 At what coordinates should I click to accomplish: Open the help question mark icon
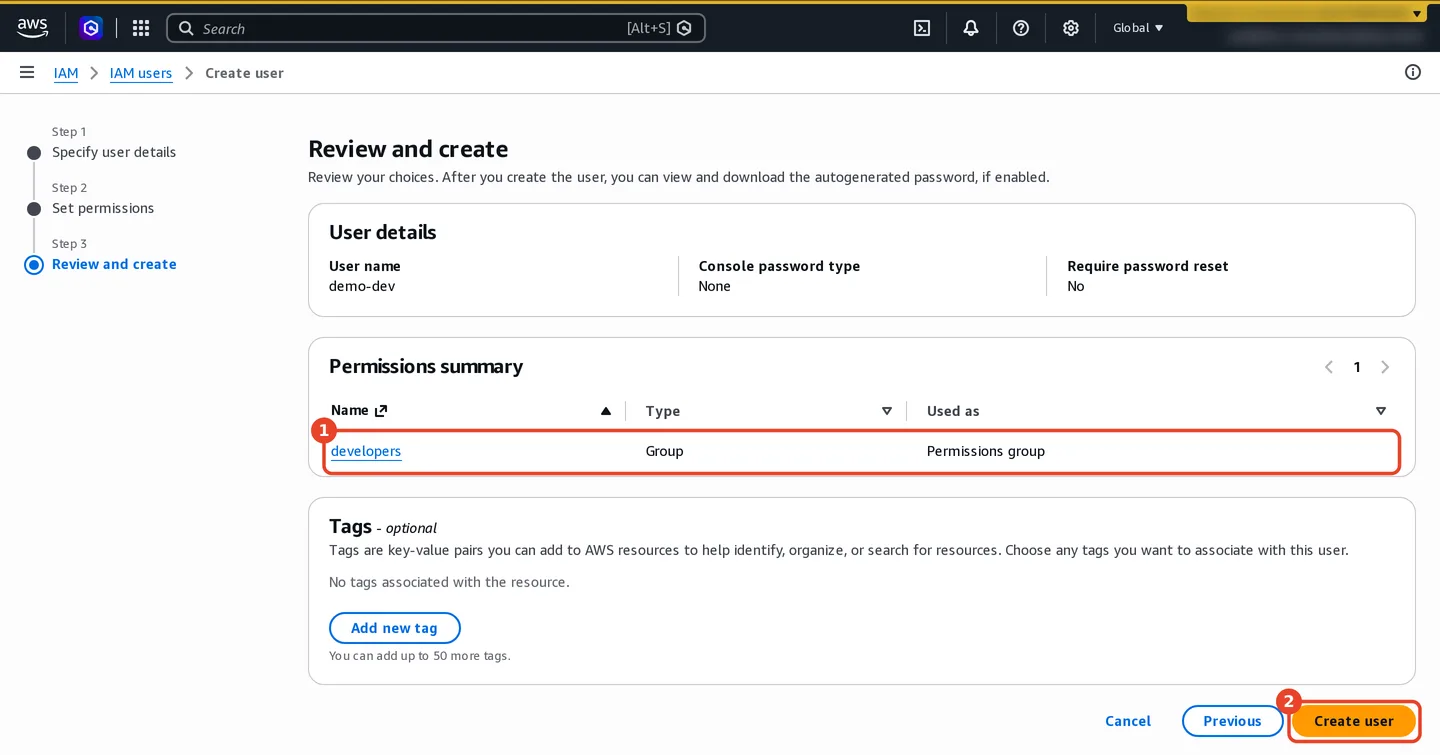1021,28
